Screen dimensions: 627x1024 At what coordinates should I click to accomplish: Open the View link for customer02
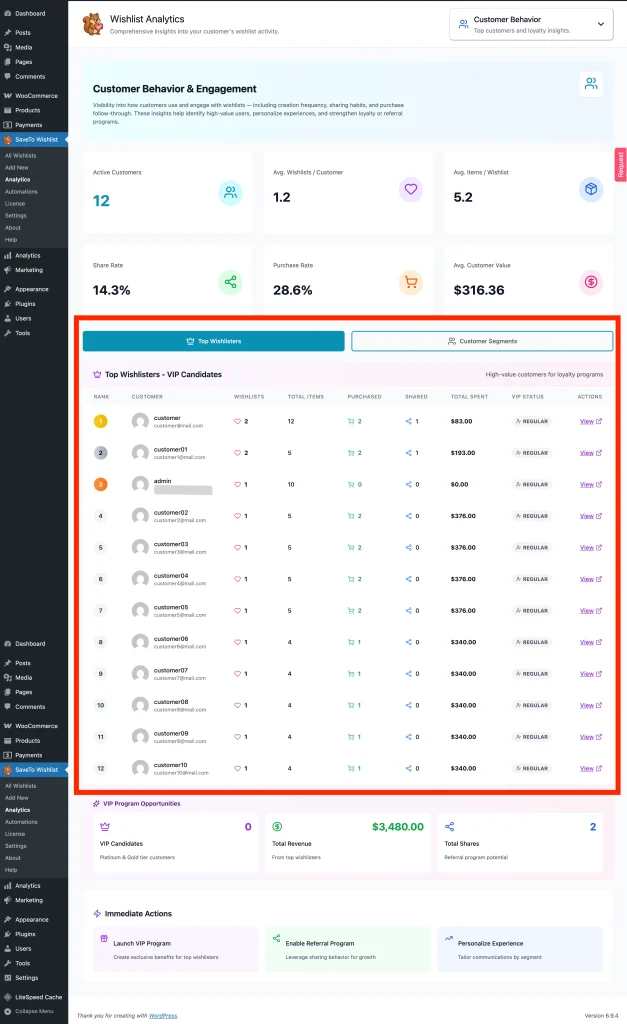click(x=590, y=516)
